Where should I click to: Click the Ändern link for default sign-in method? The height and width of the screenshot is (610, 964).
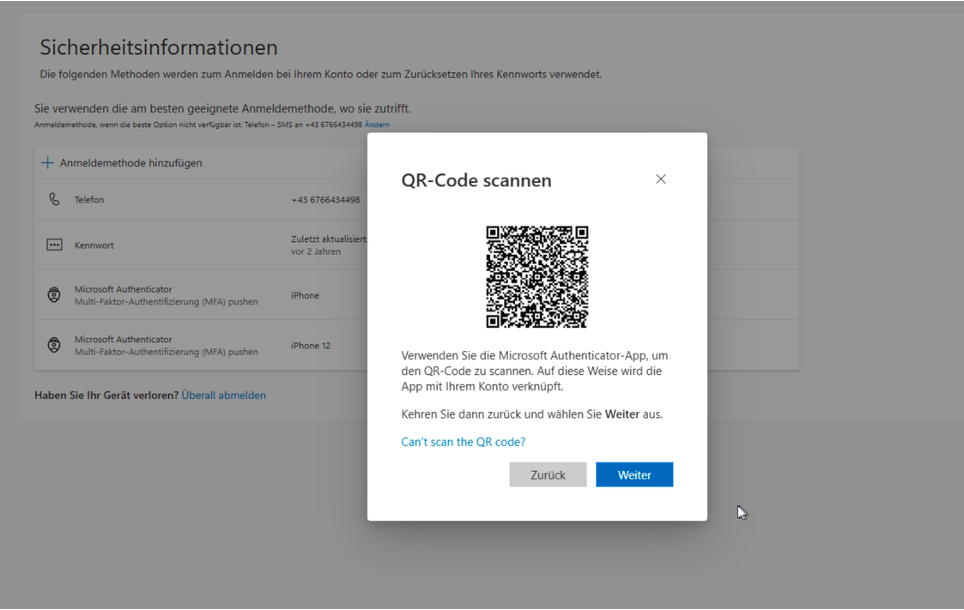coord(377,125)
